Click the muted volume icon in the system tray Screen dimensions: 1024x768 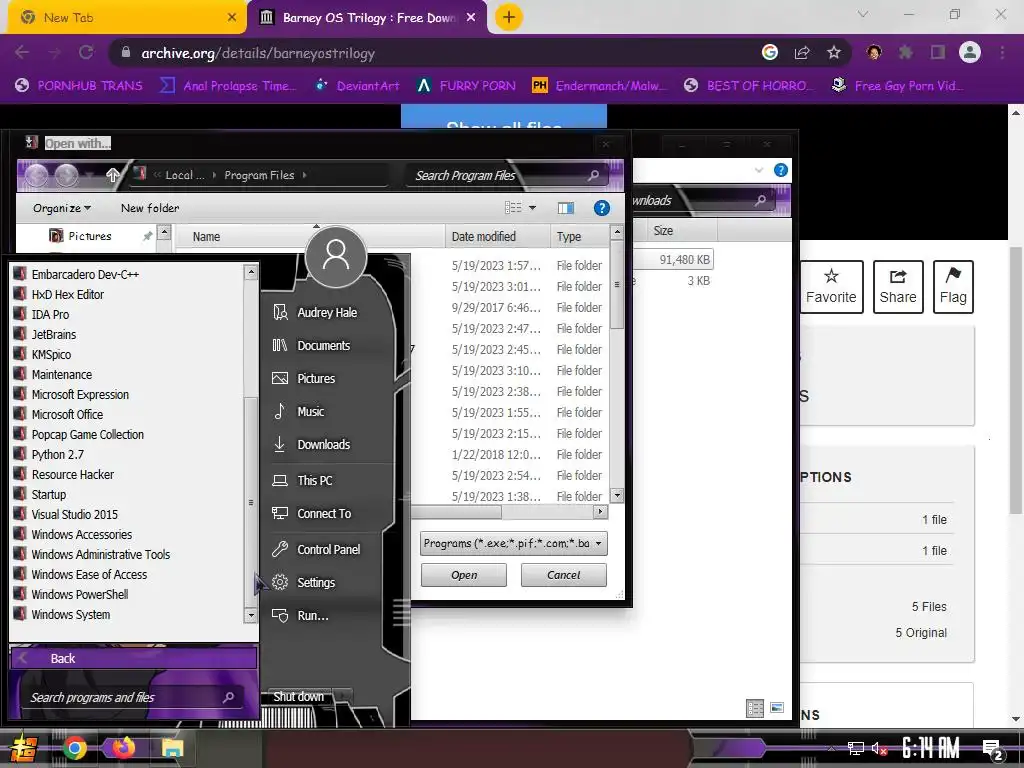[879, 749]
